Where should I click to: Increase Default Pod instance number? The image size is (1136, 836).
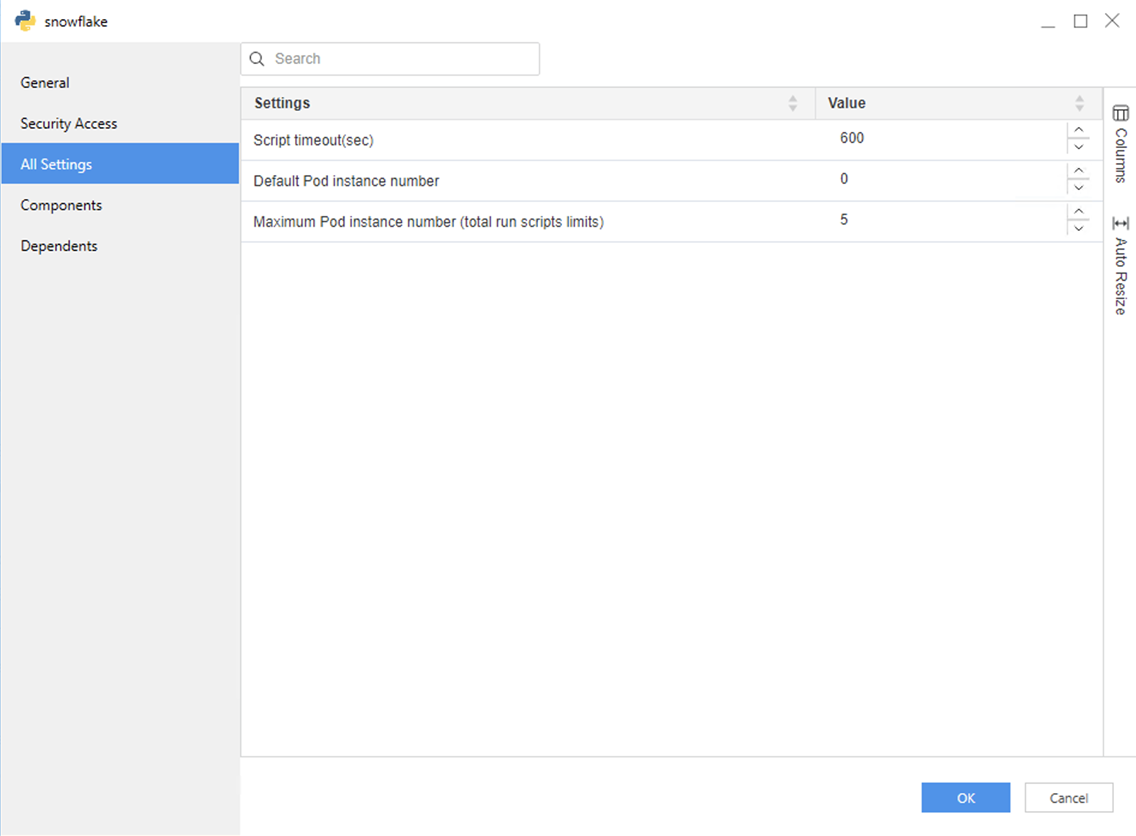pos(1078,171)
